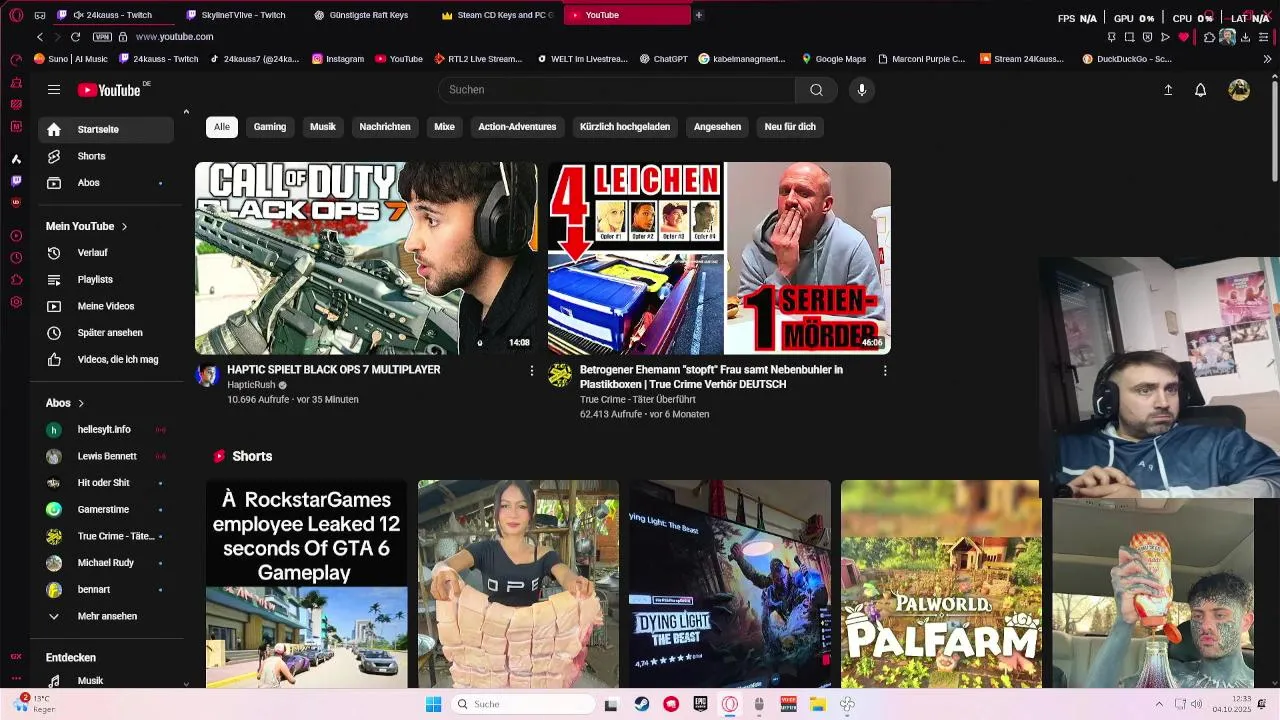Go to Startseite in sidebar
This screenshot has width=1280, height=720.
[x=106, y=130]
